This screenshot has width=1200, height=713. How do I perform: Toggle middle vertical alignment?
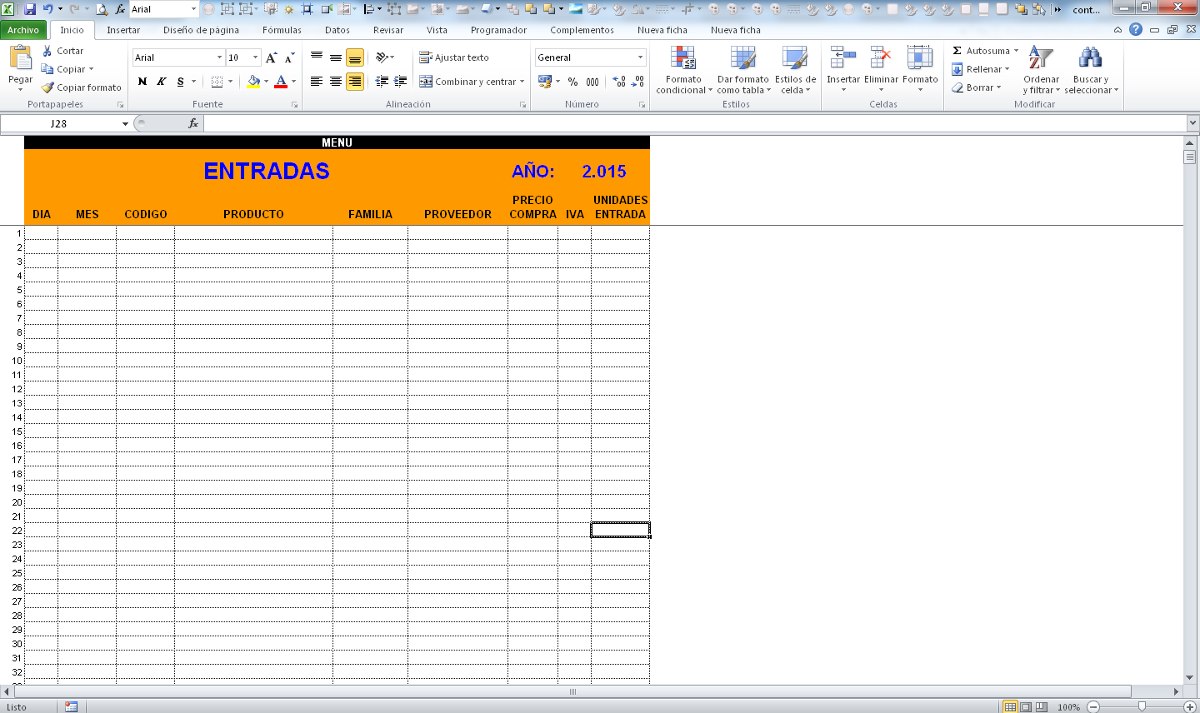tap(336, 58)
